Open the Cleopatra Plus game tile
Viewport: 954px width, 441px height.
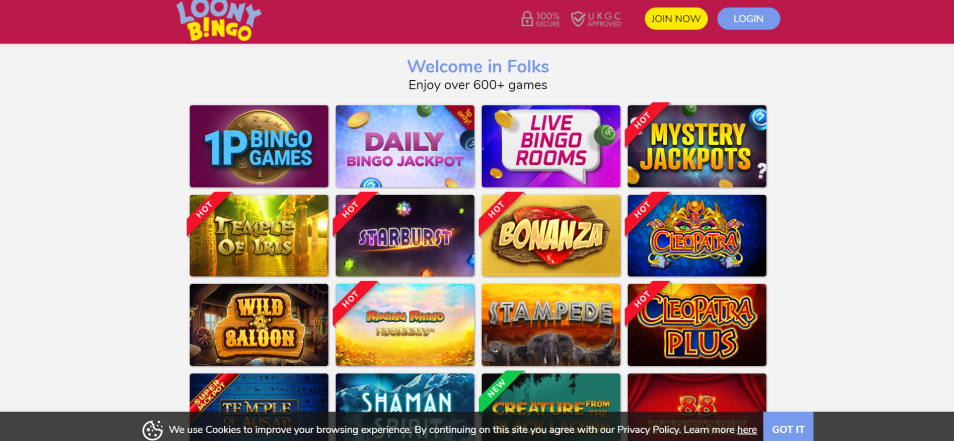point(697,325)
